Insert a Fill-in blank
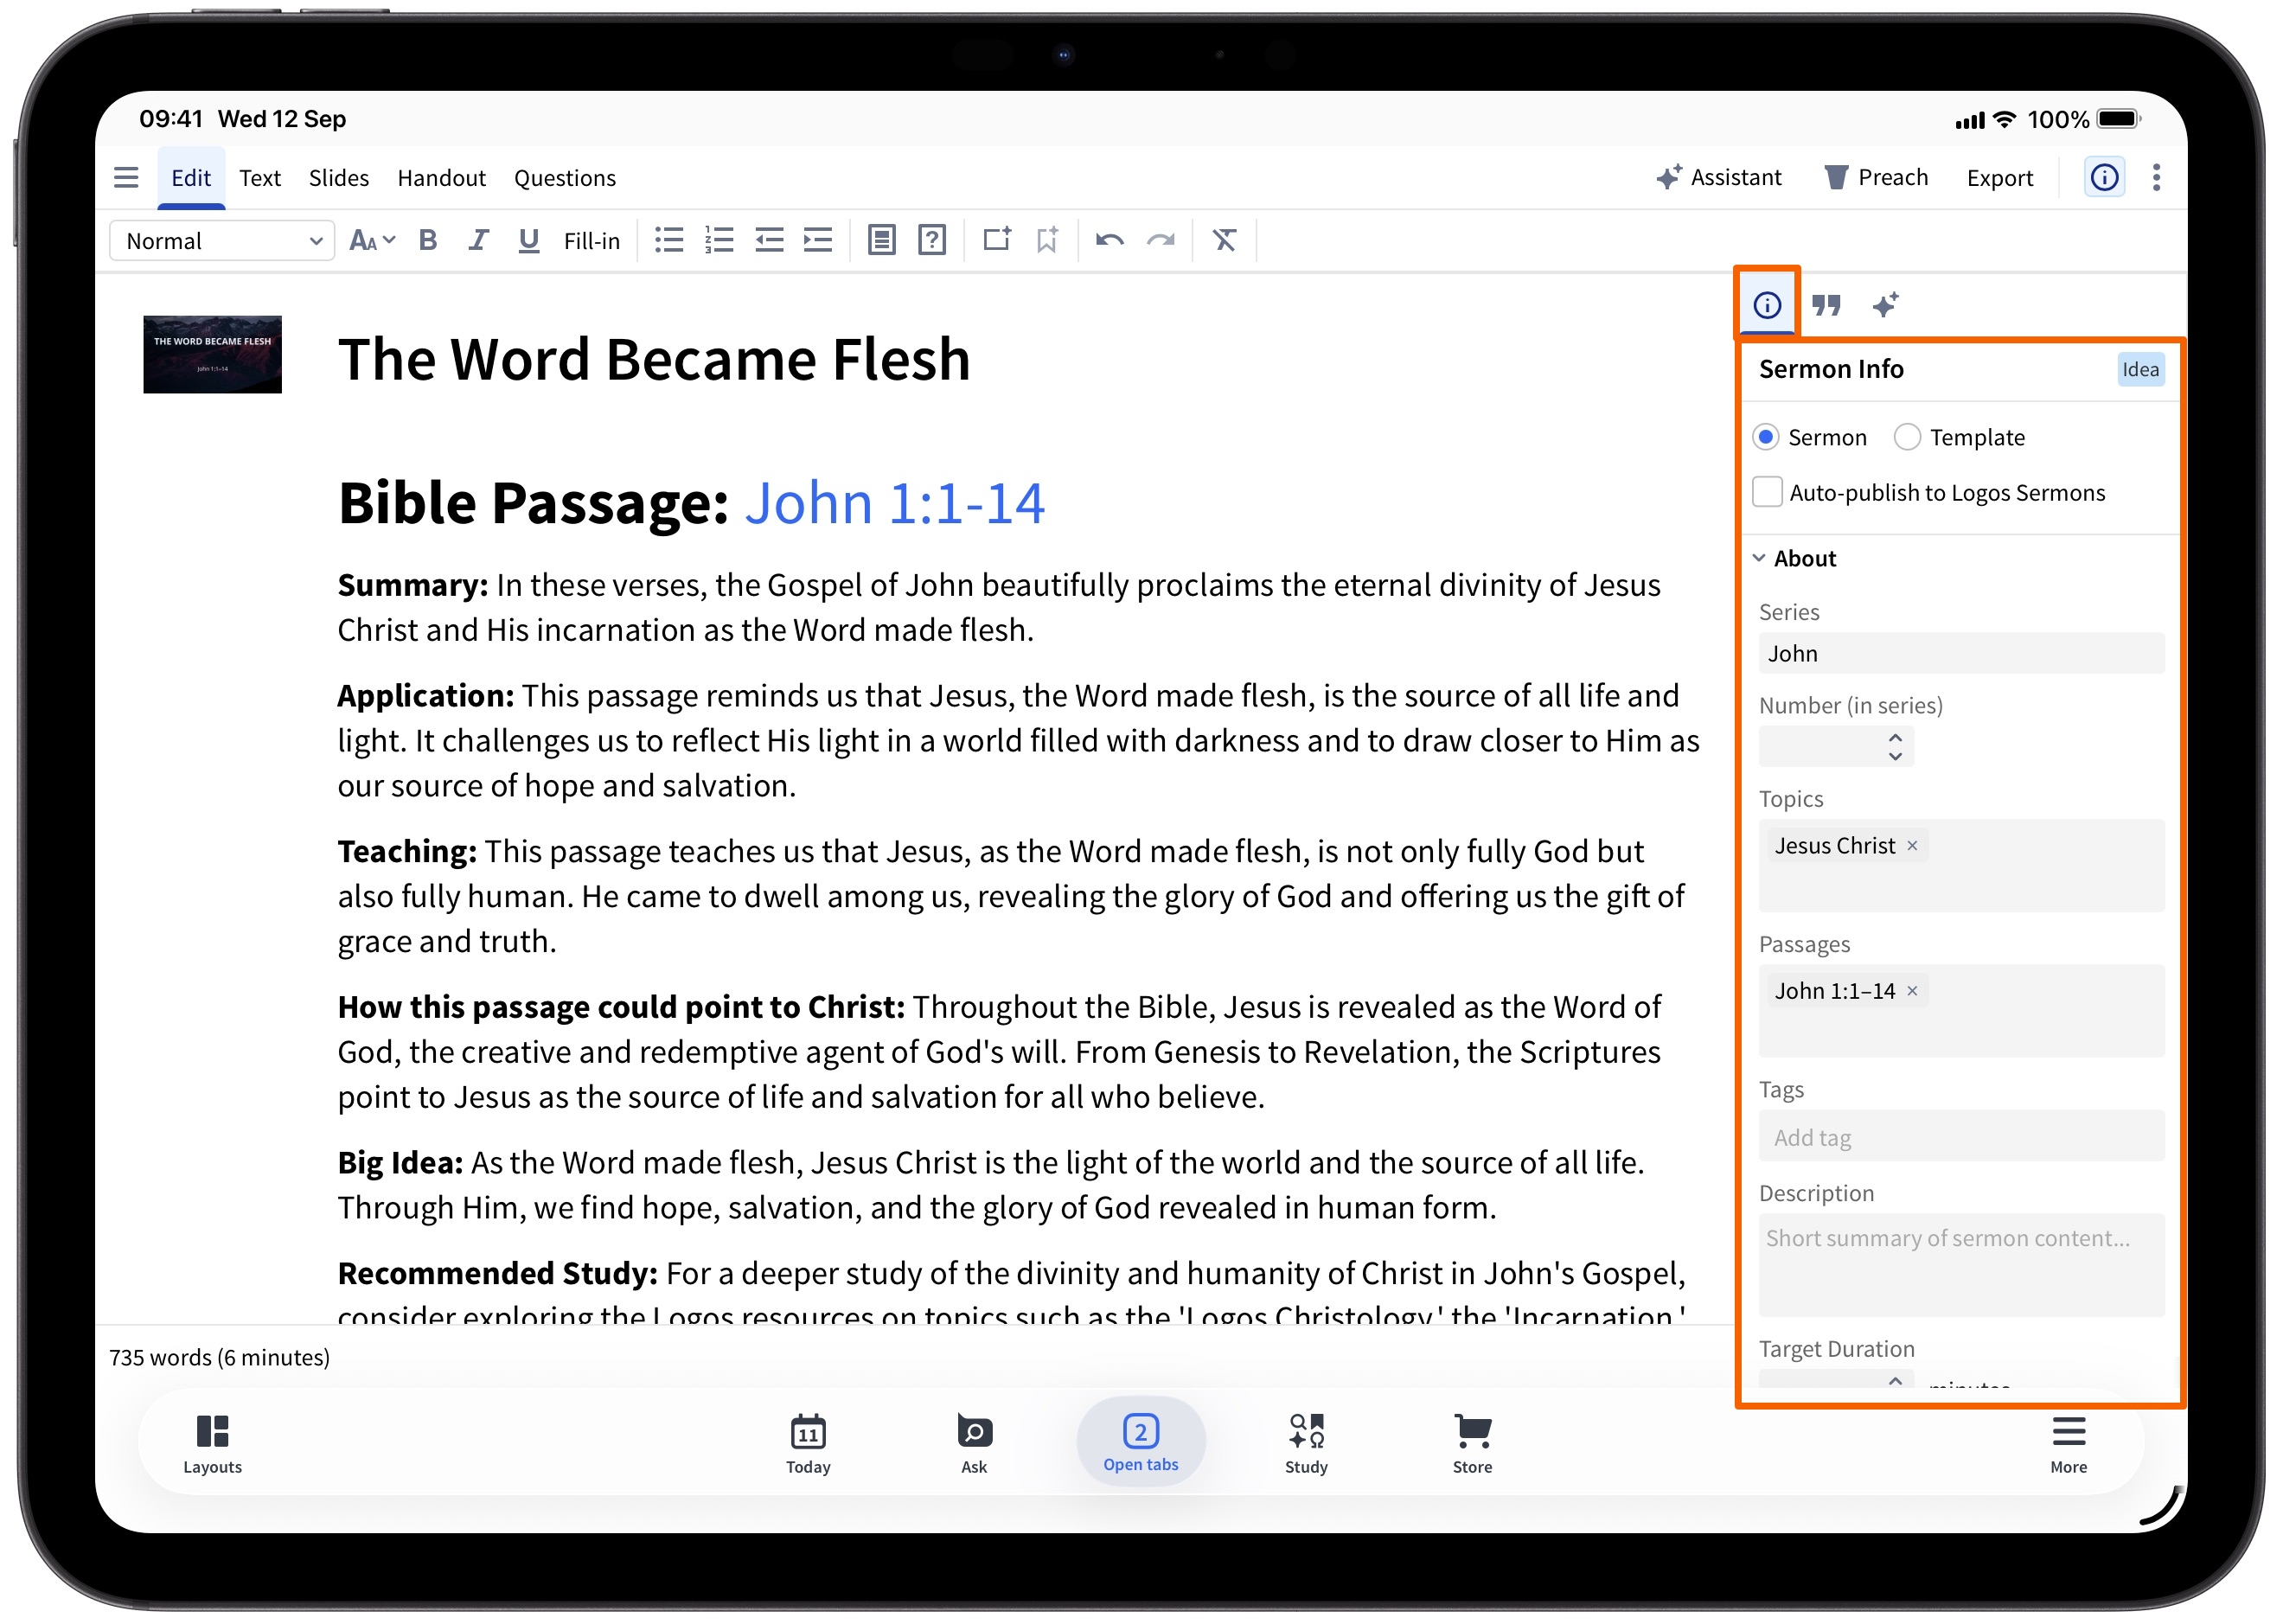 592,241
